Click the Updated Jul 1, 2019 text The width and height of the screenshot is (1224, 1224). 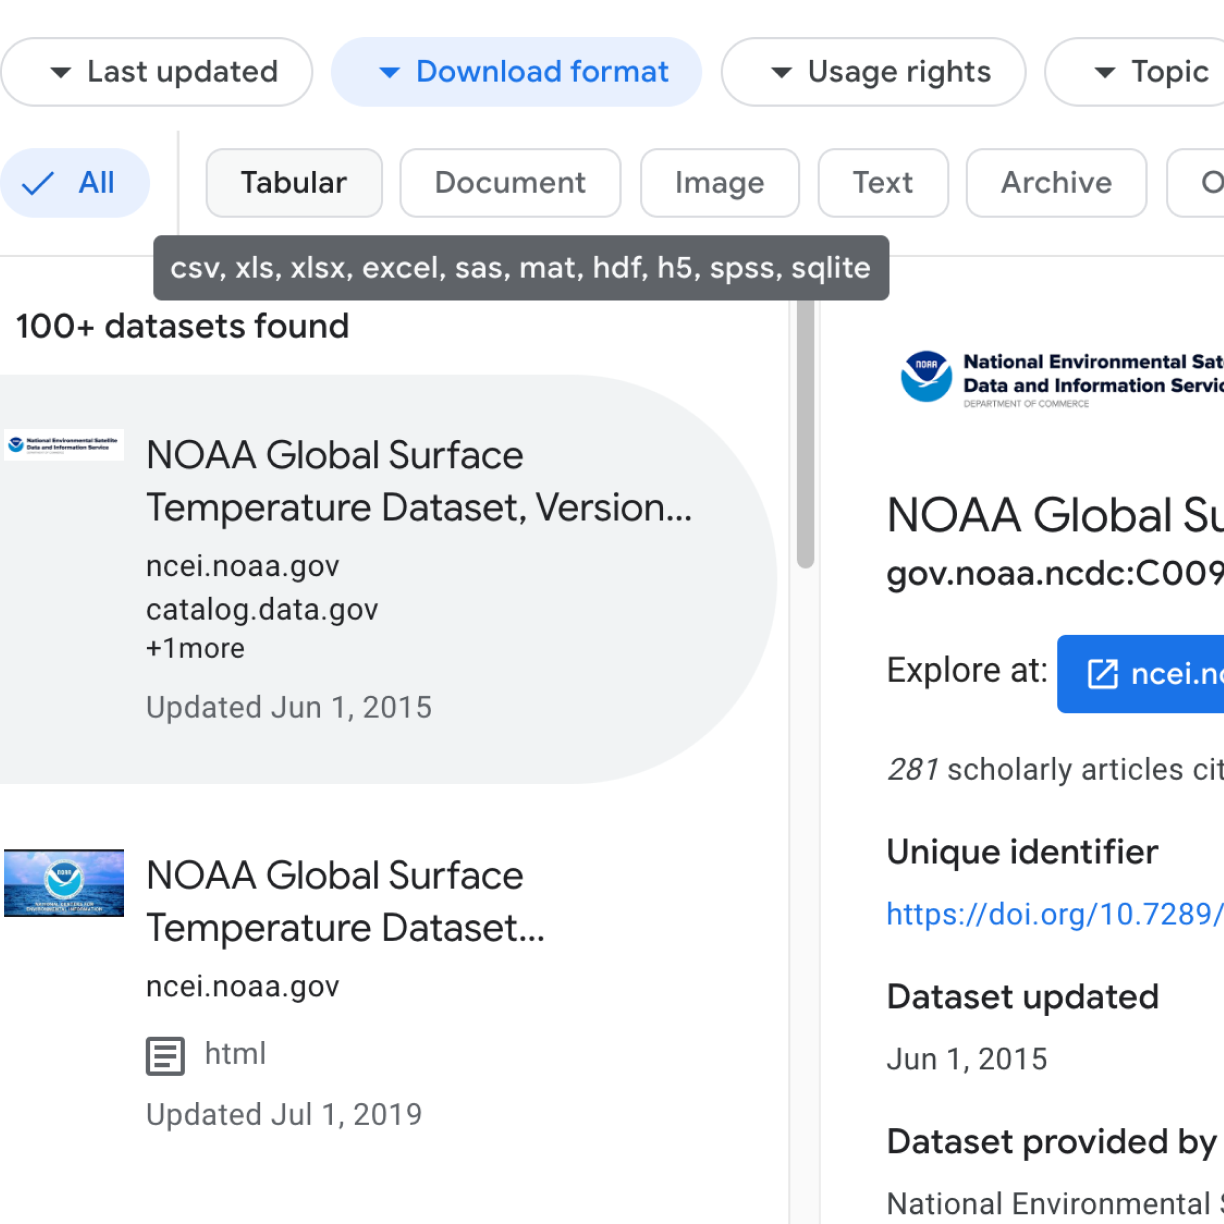click(284, 1114)
